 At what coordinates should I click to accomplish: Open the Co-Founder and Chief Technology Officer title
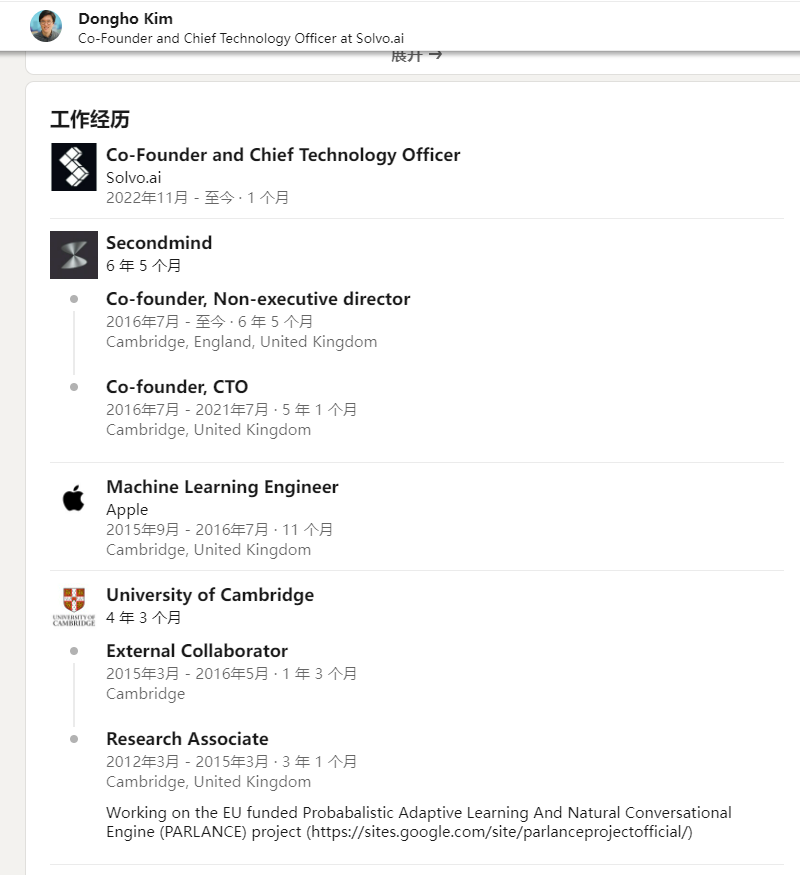click(x=283, y=155)
